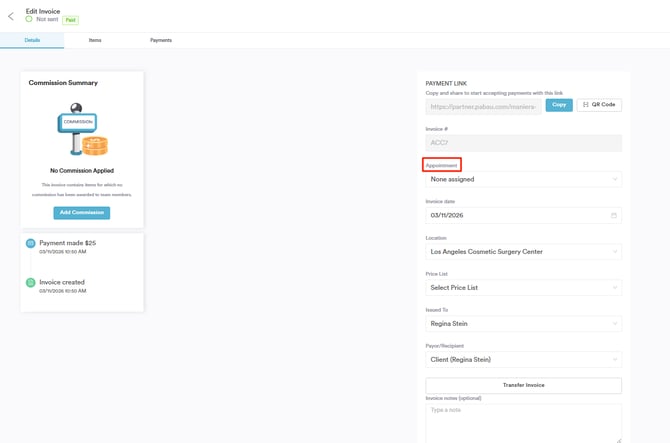Click the Payment made timeline icon
Image resolution: width=670 pixels, height=443 pixels.
31,243
